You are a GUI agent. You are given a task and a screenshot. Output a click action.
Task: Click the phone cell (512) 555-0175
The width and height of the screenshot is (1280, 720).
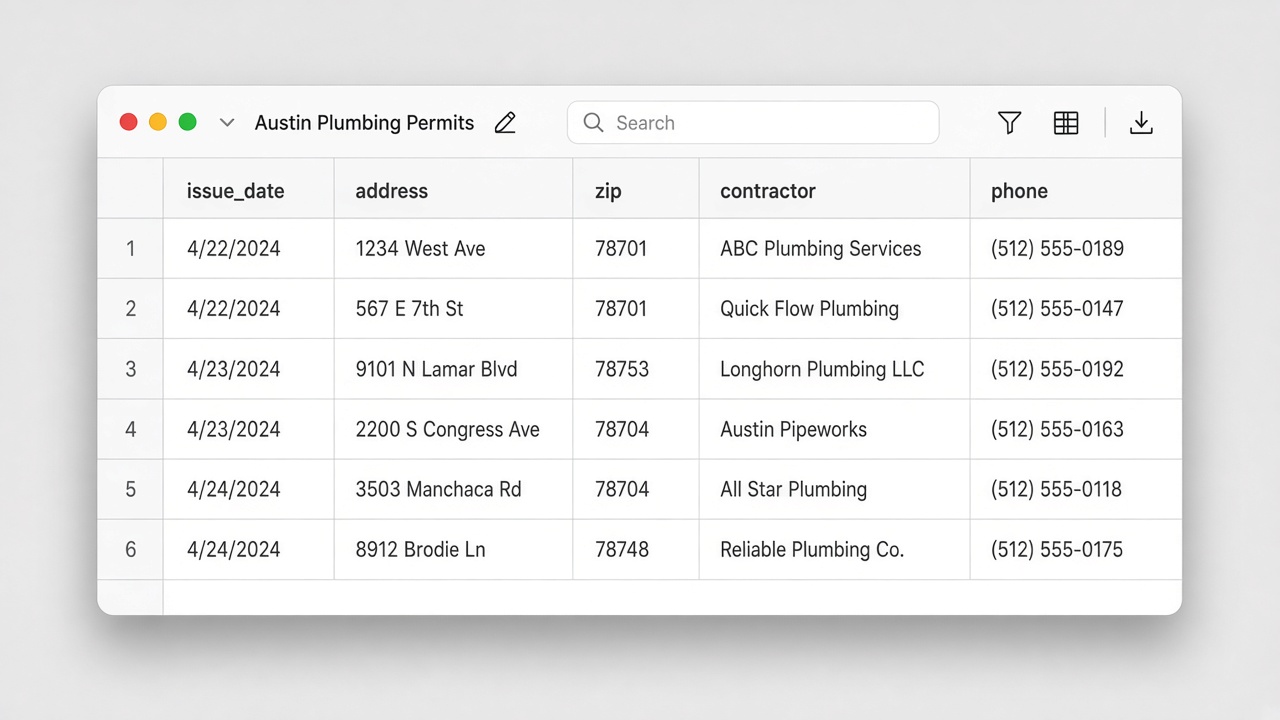point(1076,549)
